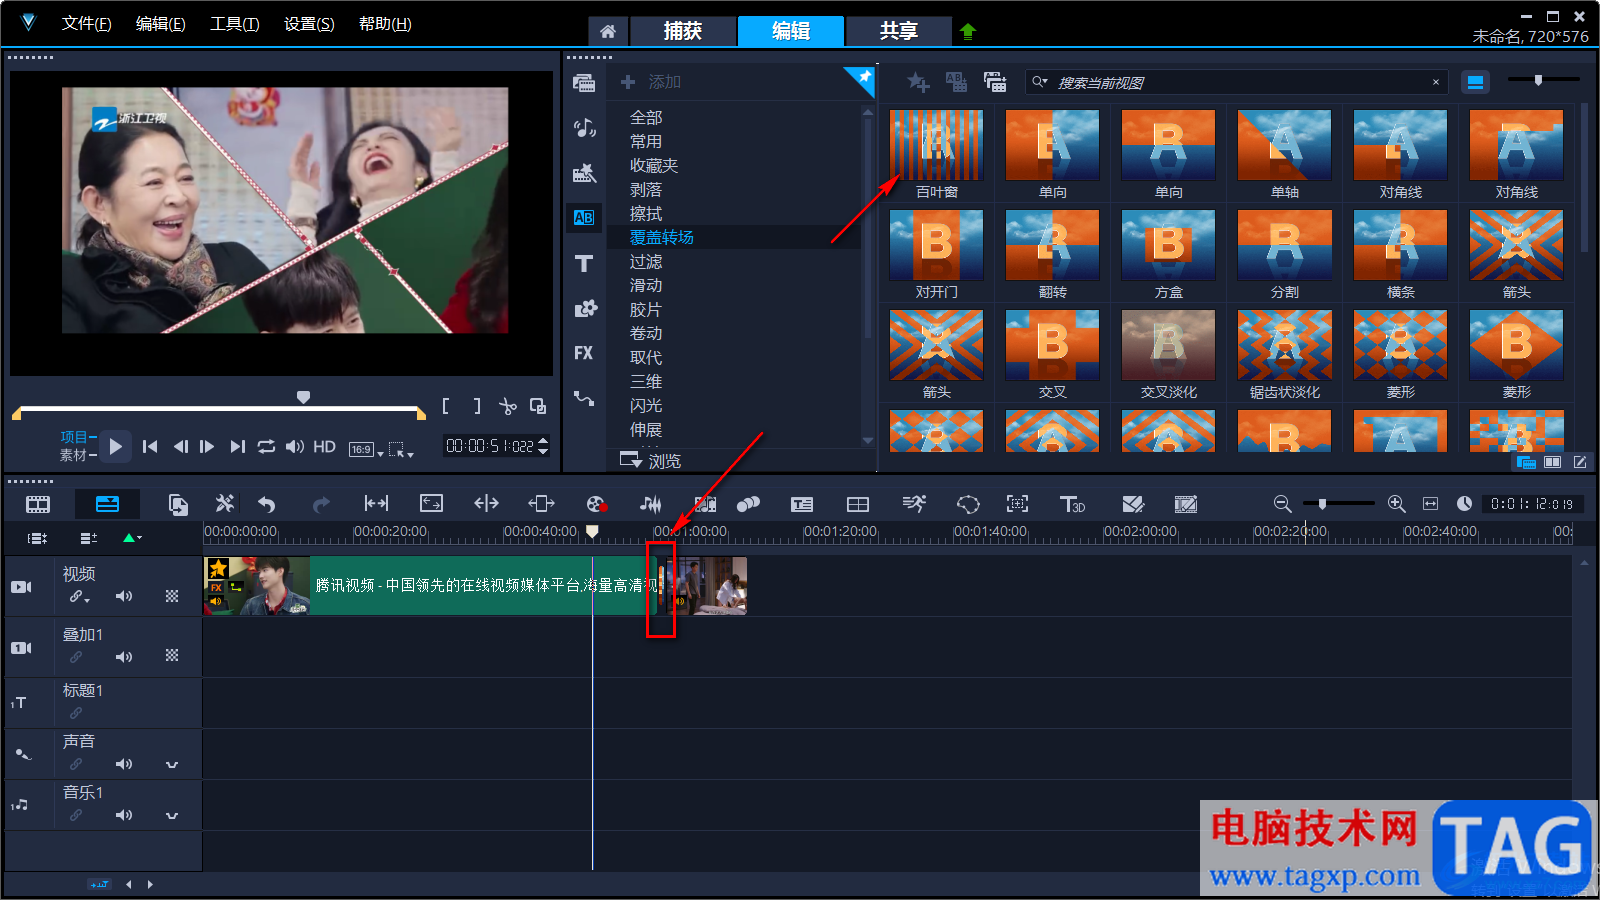The image size is (1600, 900).
Task: Open the Path motion library icon
Action: [x=584, y=398]
